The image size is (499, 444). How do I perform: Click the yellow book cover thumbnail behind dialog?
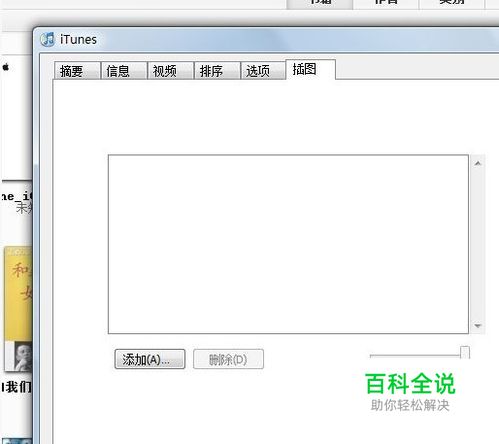pos(18,309)
